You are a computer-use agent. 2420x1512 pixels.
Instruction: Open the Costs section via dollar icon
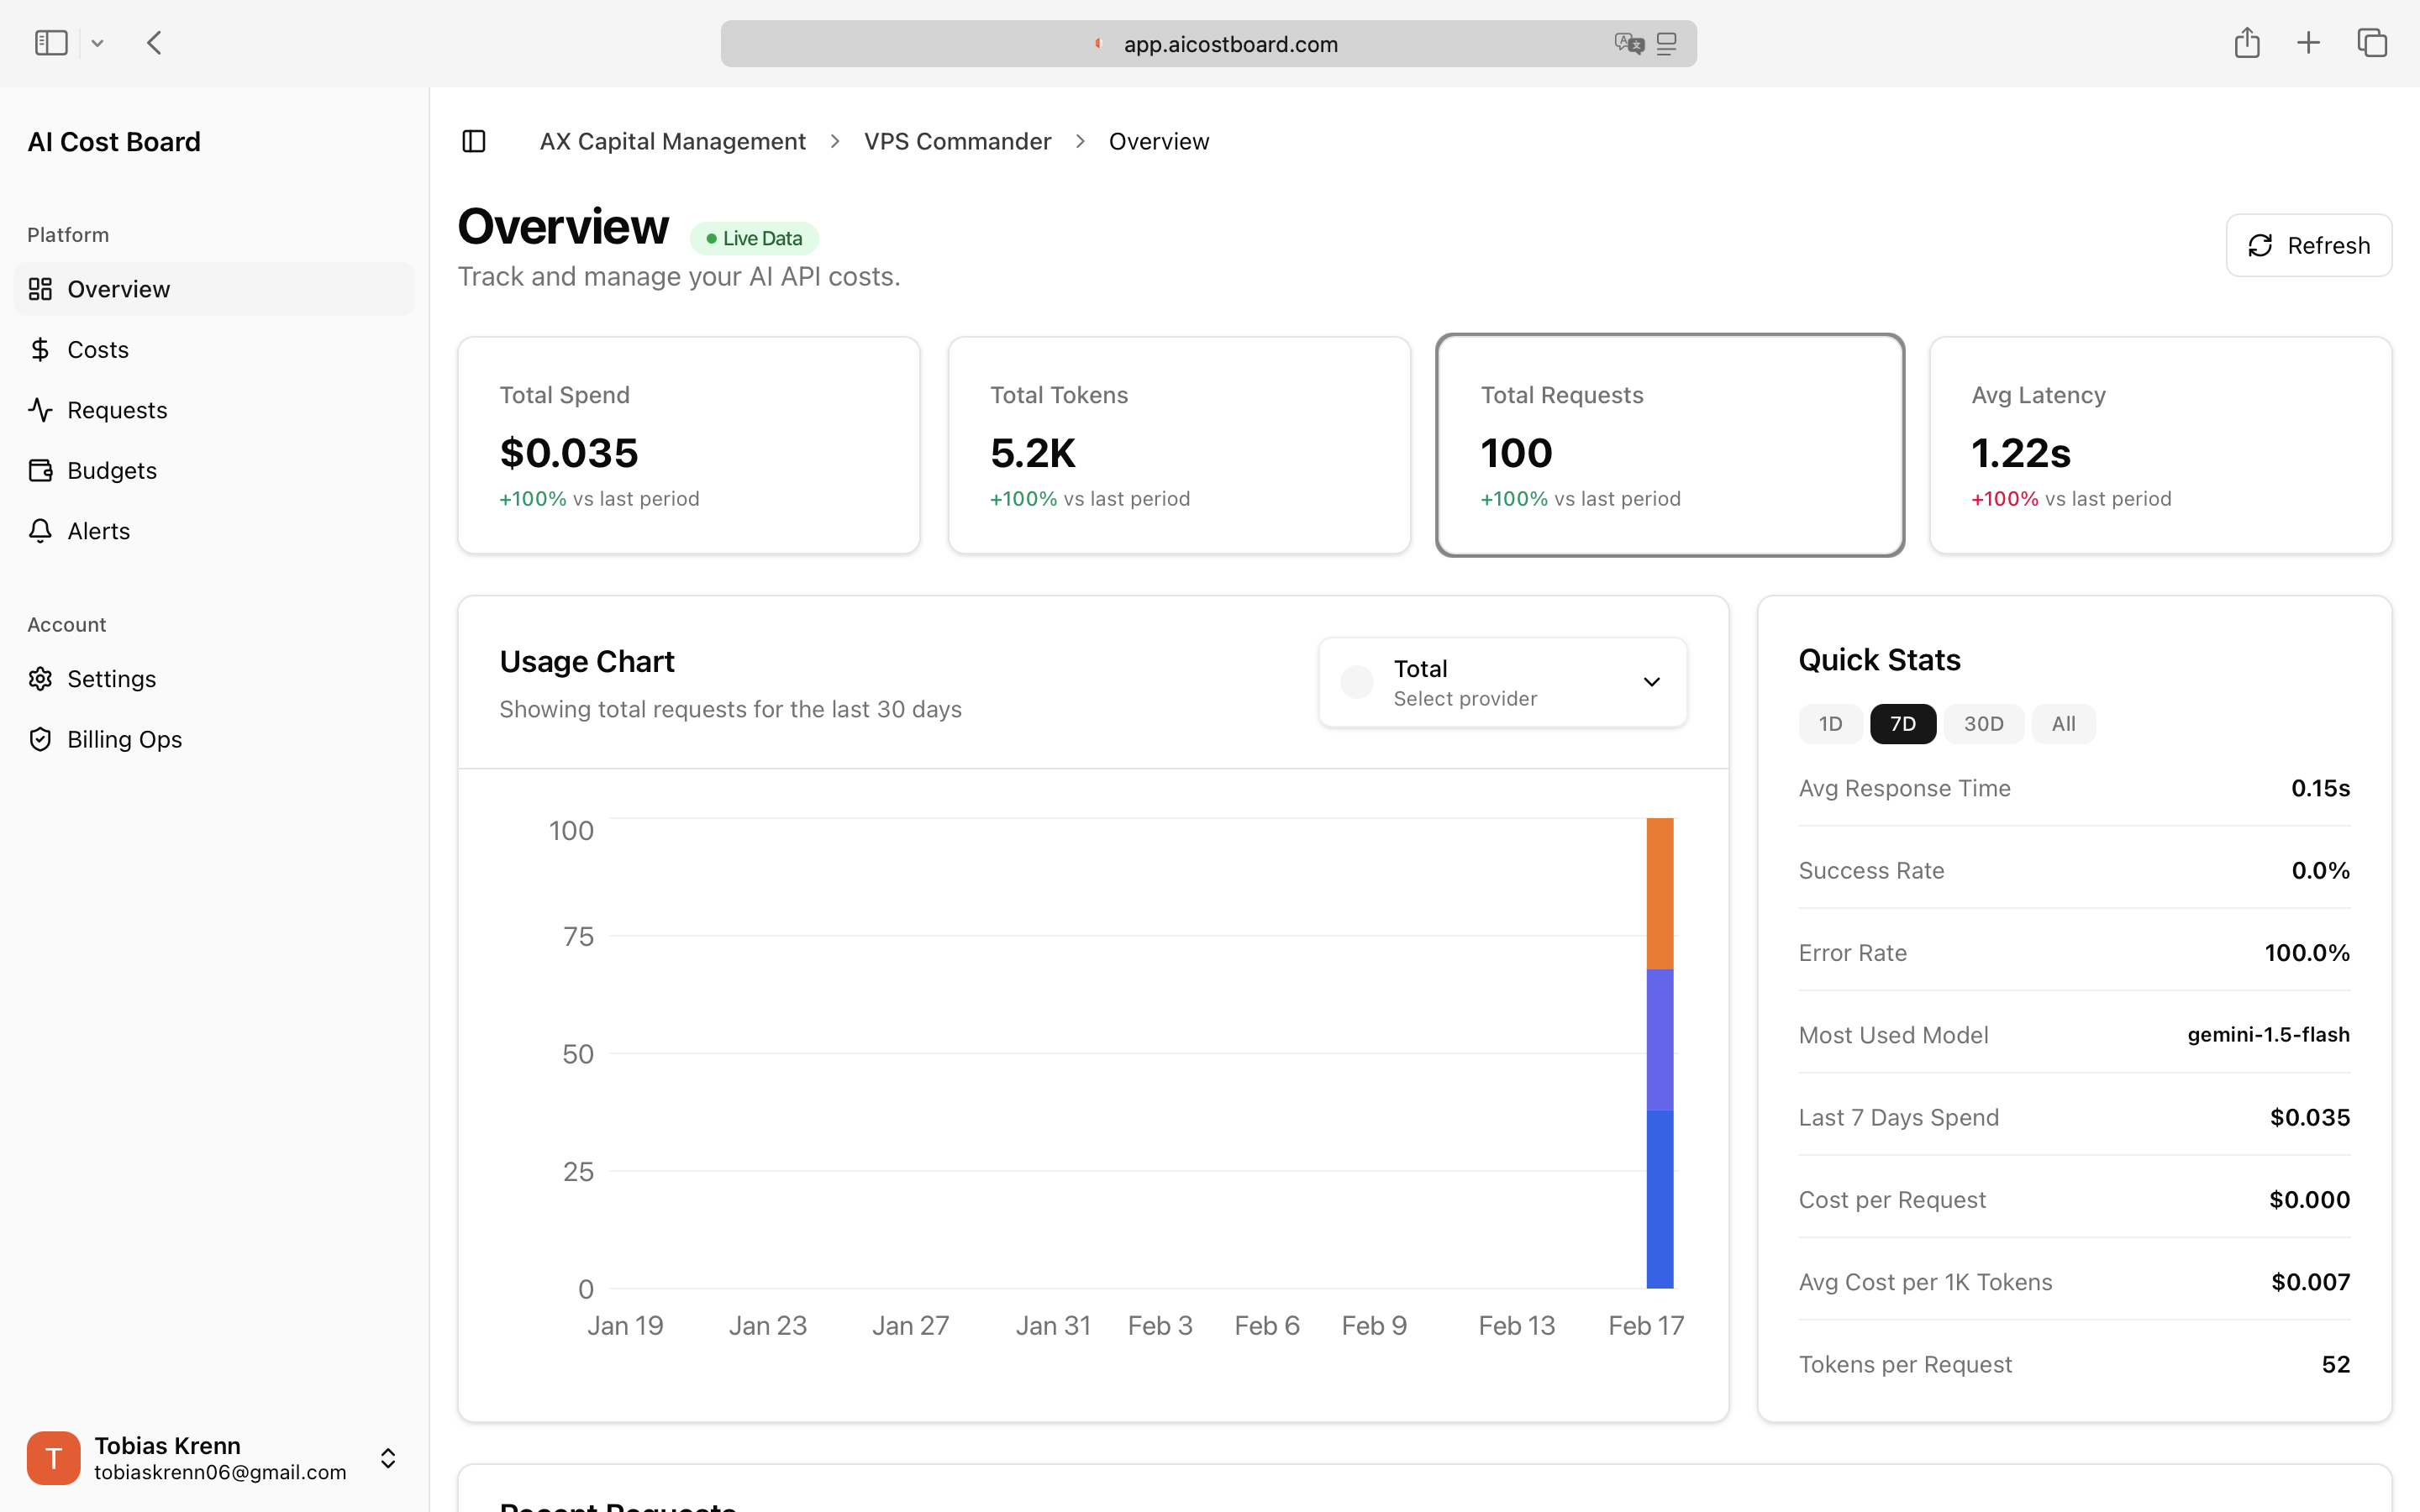click(x=41, y=349)
